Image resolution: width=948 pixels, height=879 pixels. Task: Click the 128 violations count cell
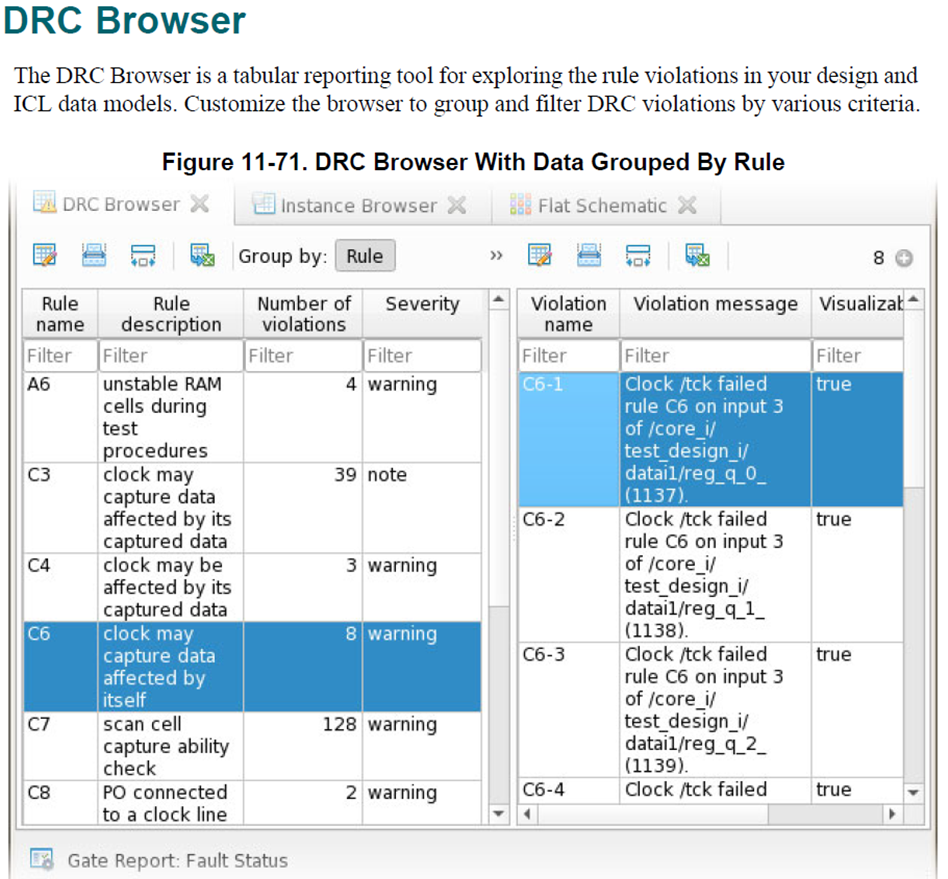click(304, 746)
